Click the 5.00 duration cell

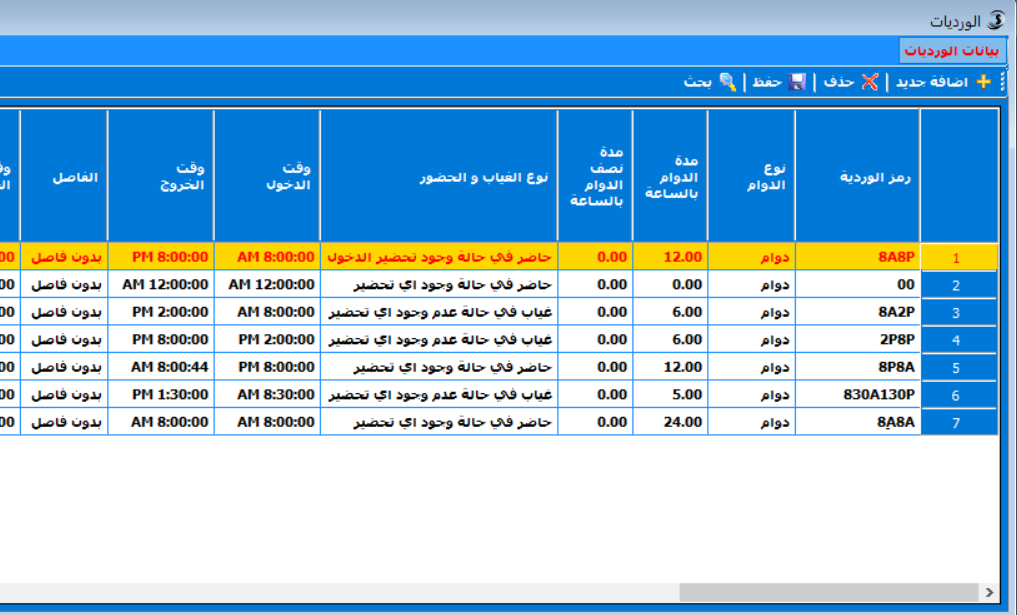point(670,394)
